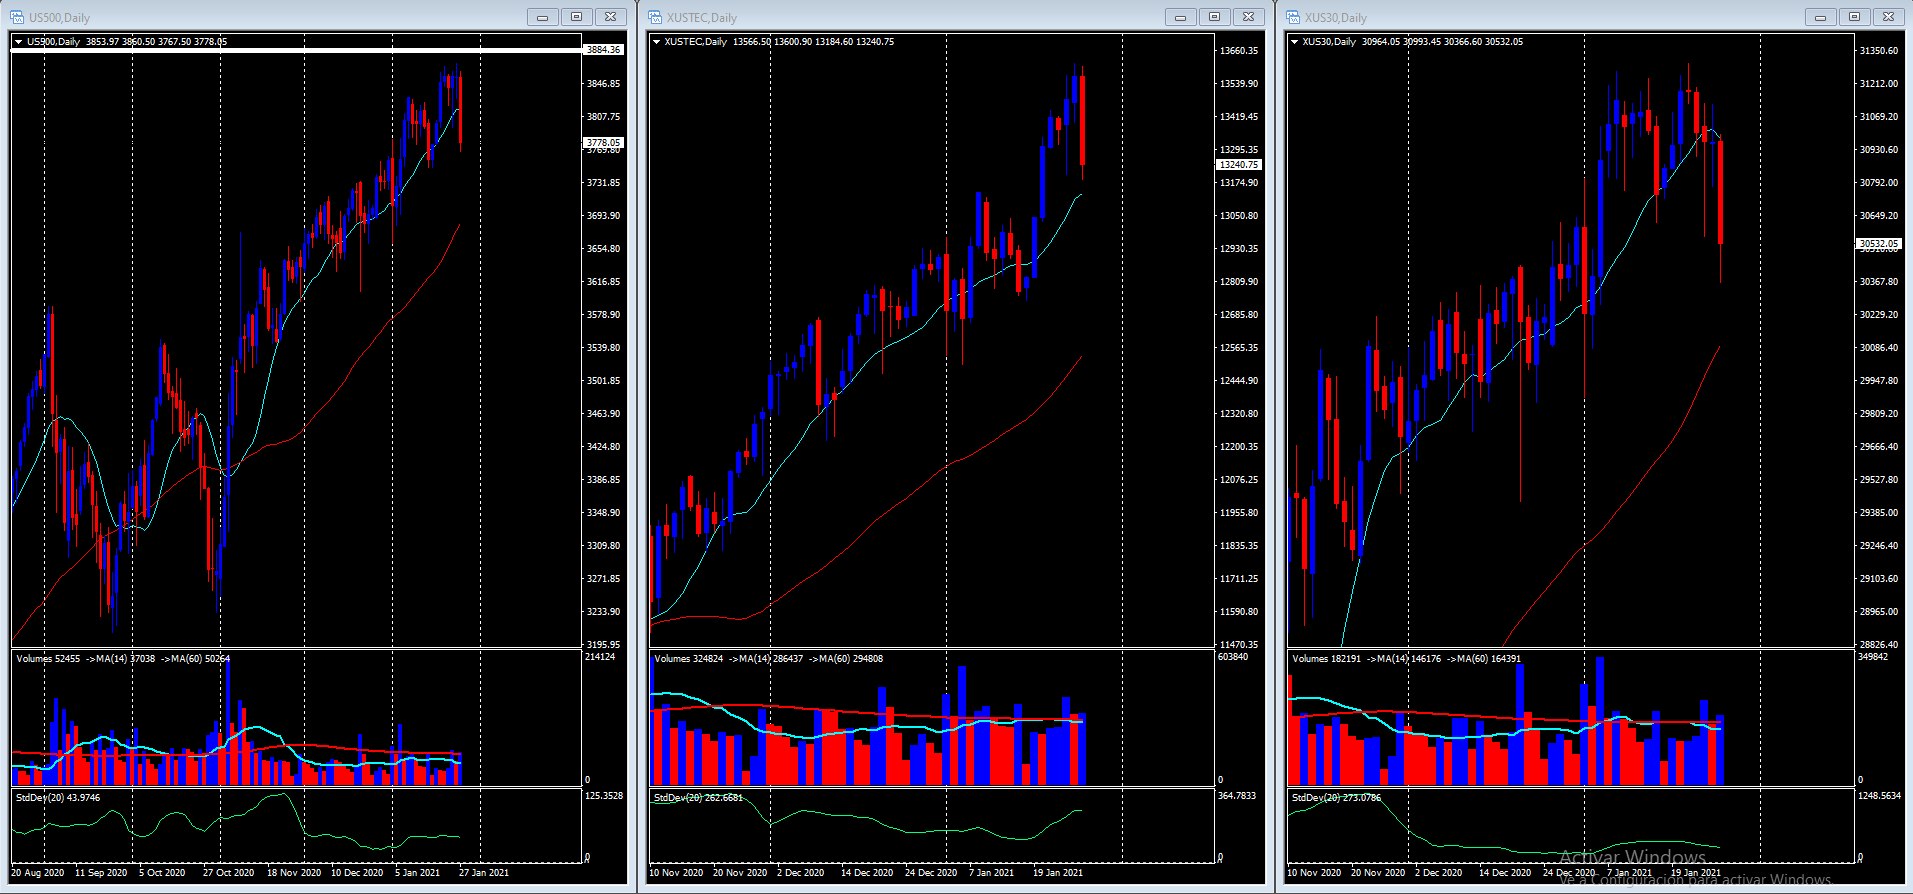Viewport: 1913px width, 894px height.
Task: Click 14 Dec 2020 date in XUS30 chart
Action: point(1505,873)
